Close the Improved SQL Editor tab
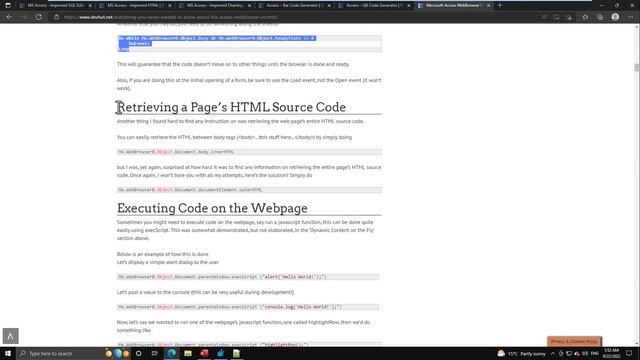The image size is (640, 360). point(90,6)
